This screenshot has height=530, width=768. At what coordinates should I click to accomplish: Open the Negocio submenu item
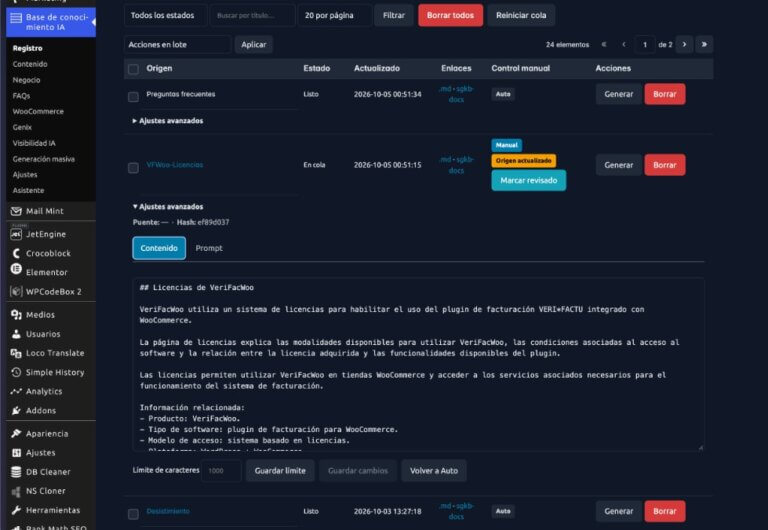(26, 80)
